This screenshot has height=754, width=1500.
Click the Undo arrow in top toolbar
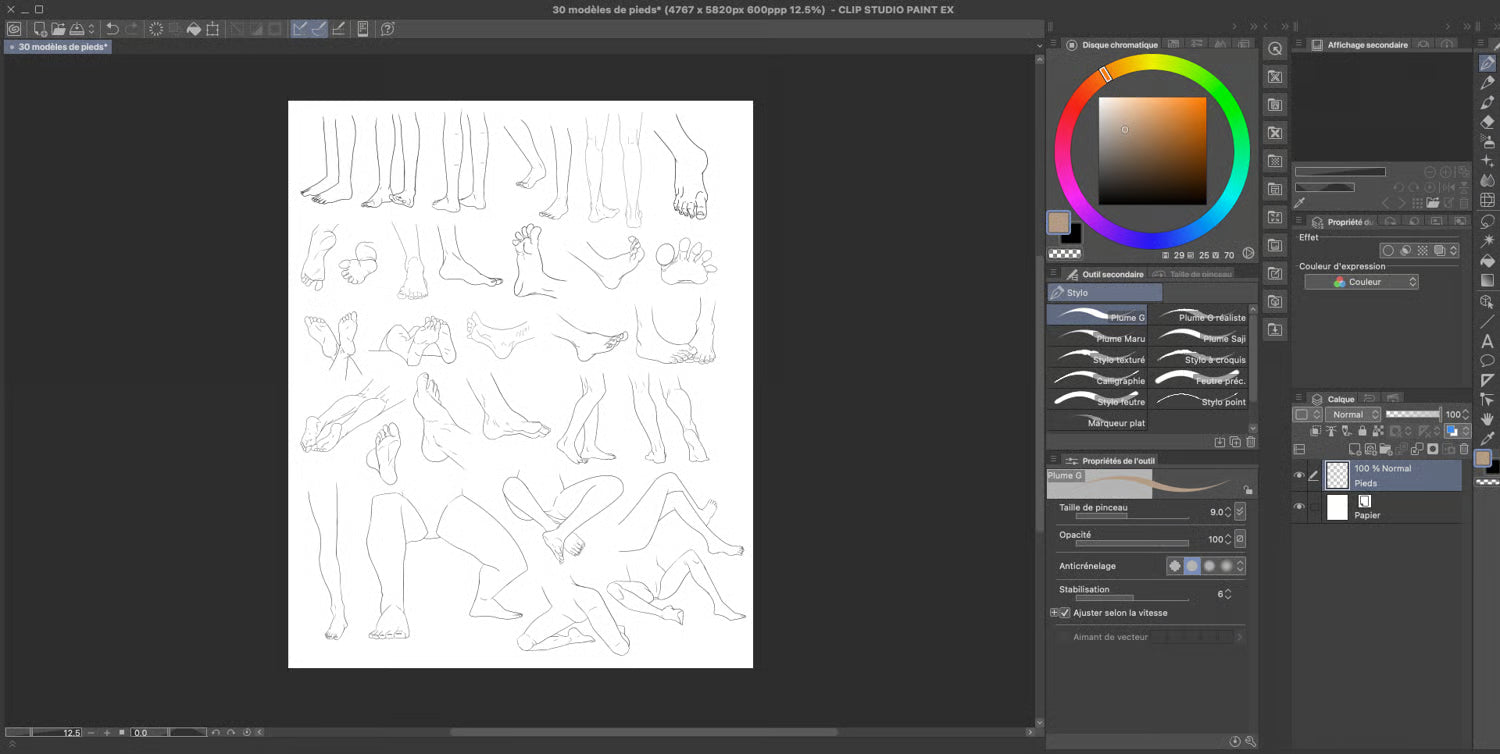[x=112, y=29]
